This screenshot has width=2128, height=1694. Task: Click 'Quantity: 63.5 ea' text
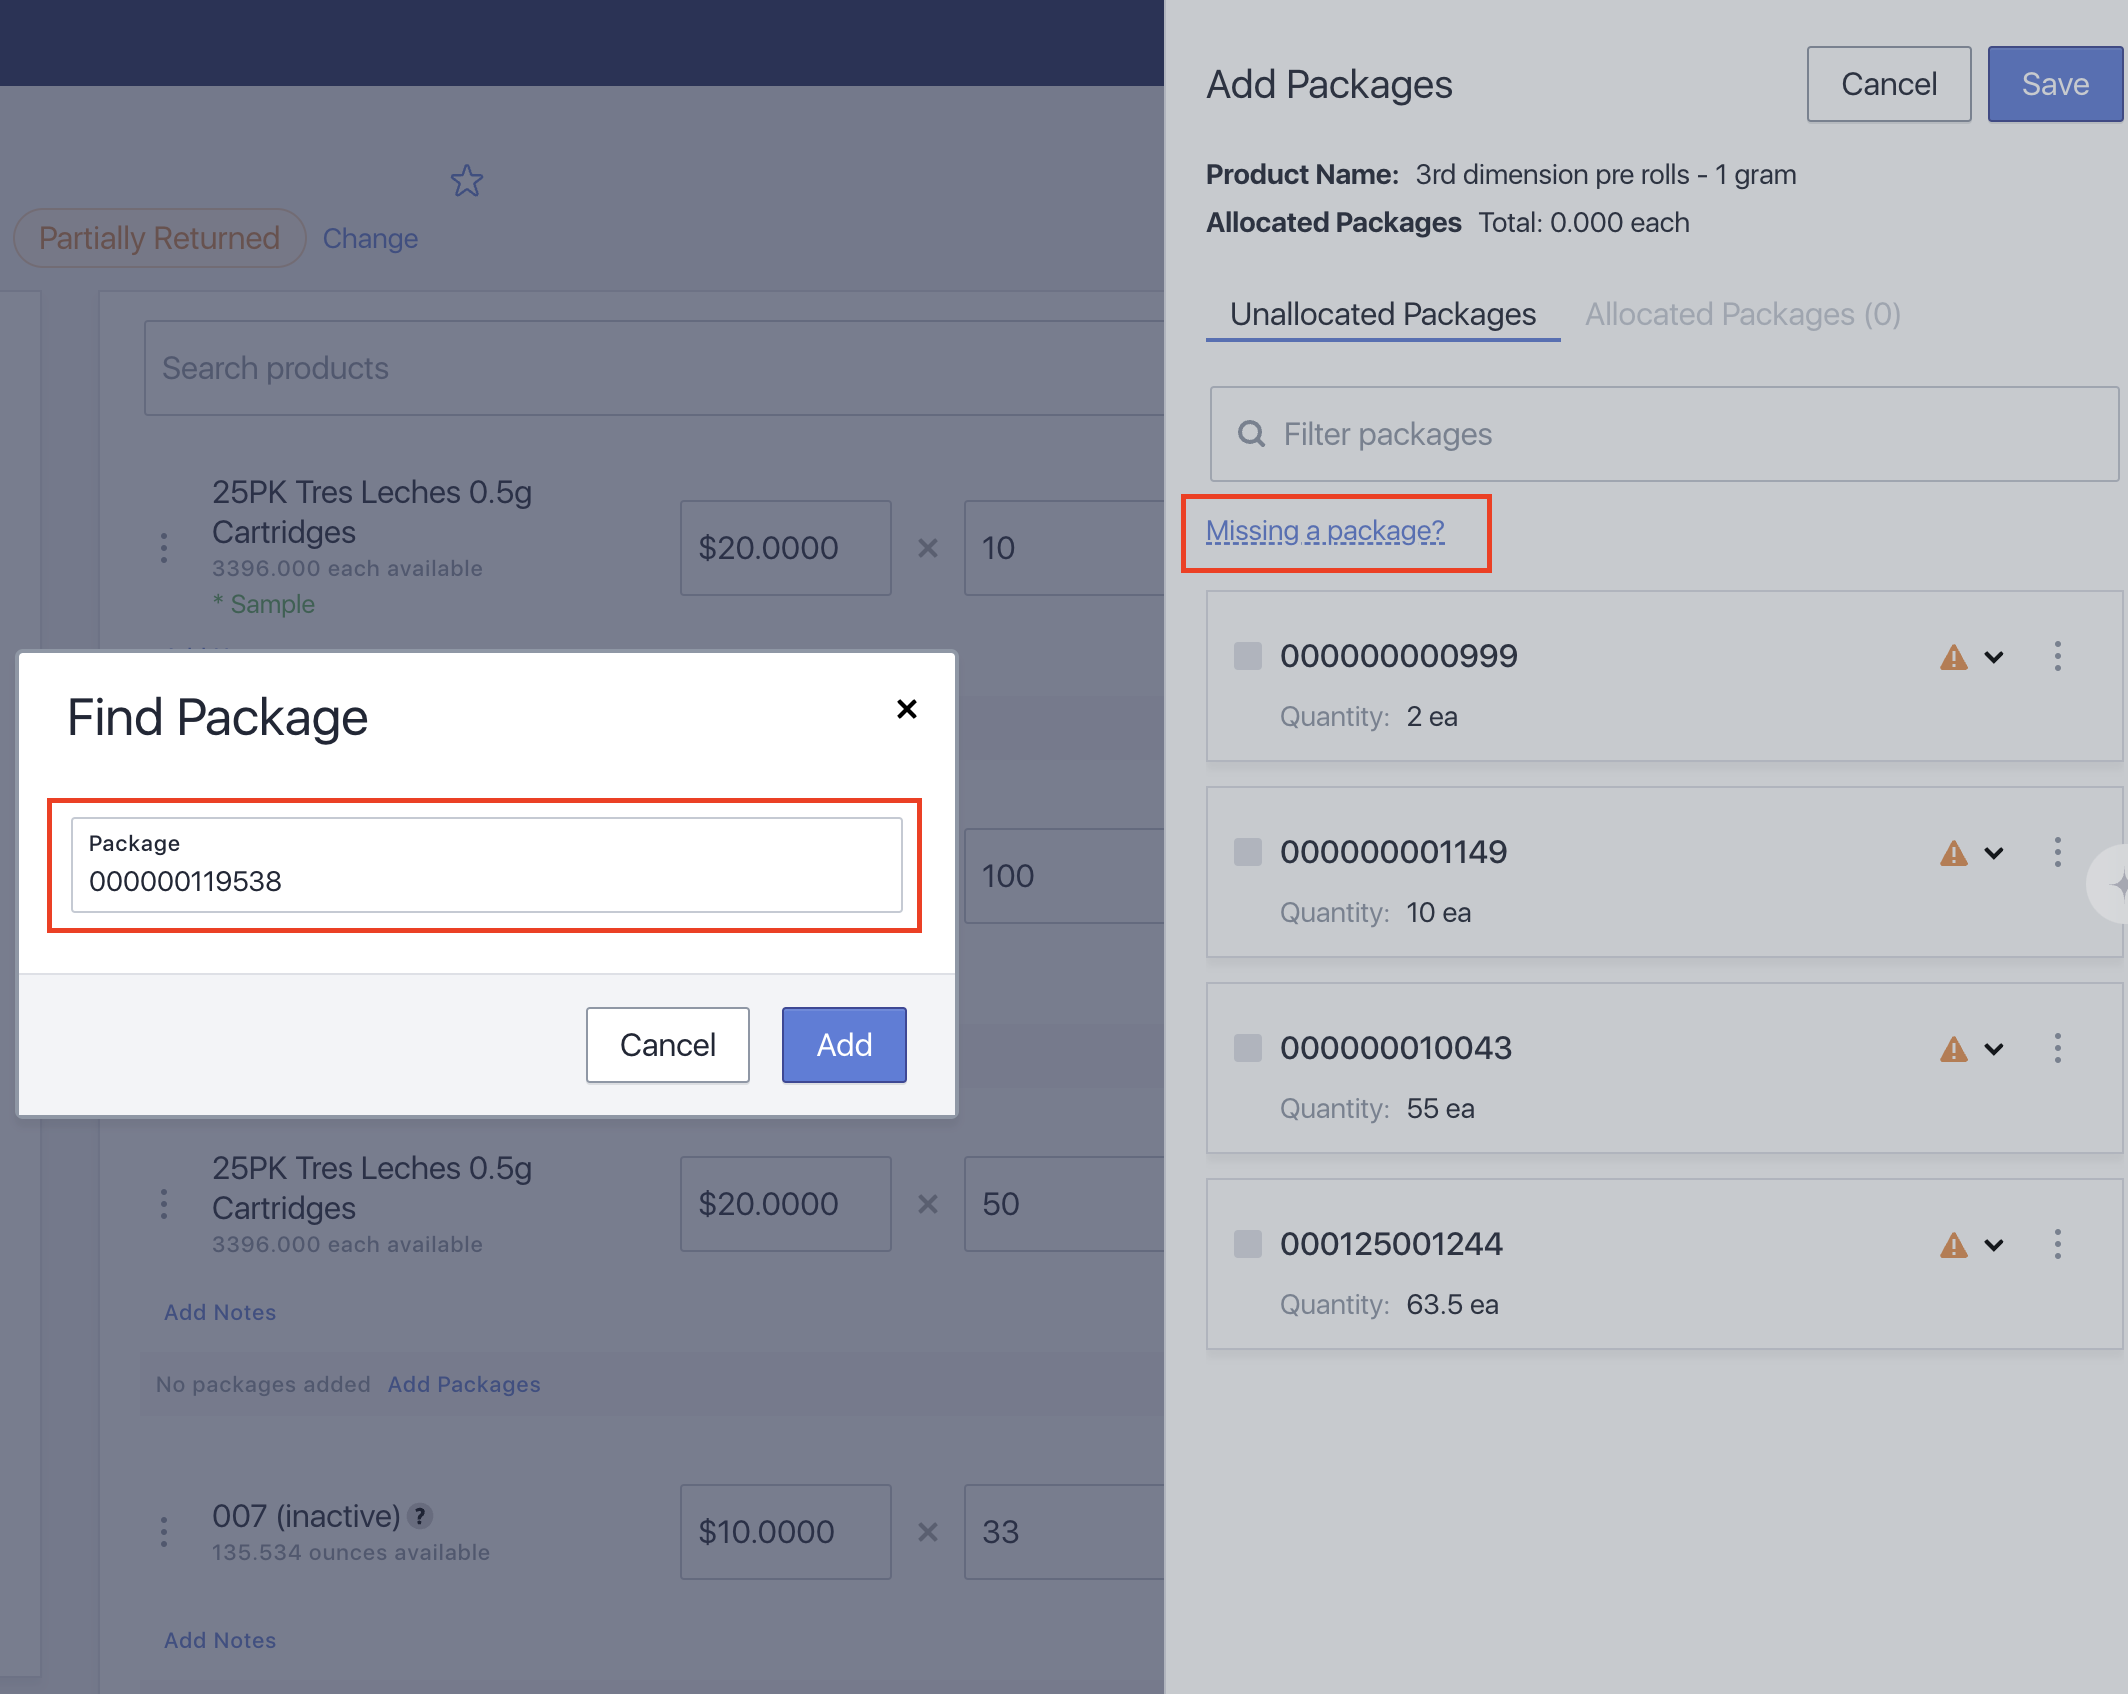click(x=1389, y=1305)
